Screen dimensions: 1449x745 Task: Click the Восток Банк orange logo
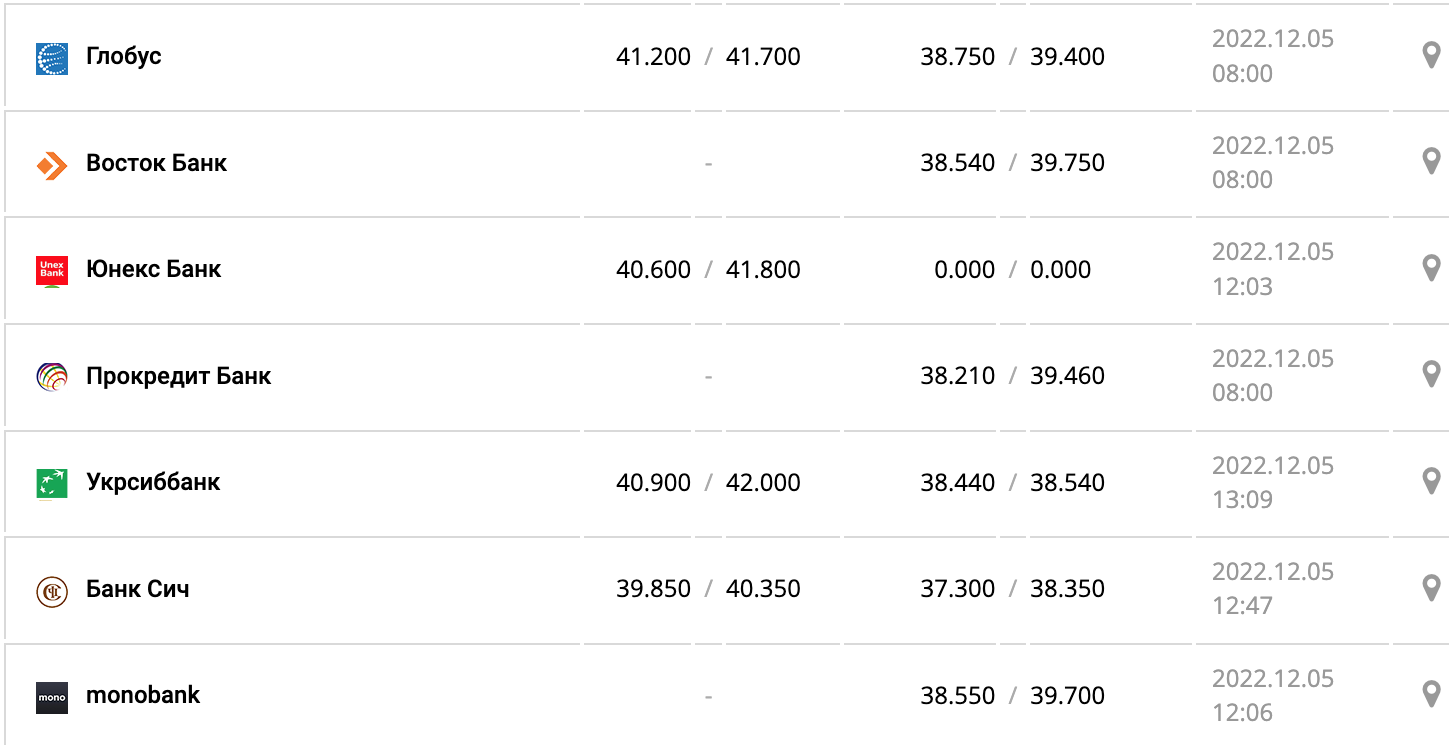[52, 165]
